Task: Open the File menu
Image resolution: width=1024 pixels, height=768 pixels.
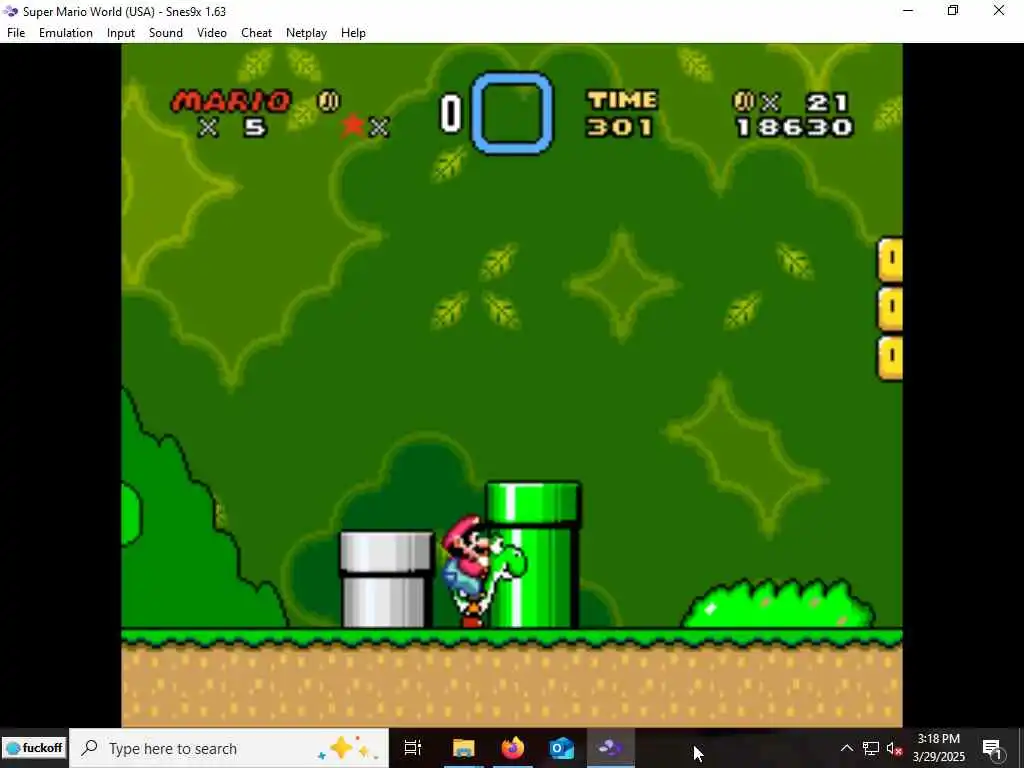Action: pyautogui.click(x=16, y=33)
